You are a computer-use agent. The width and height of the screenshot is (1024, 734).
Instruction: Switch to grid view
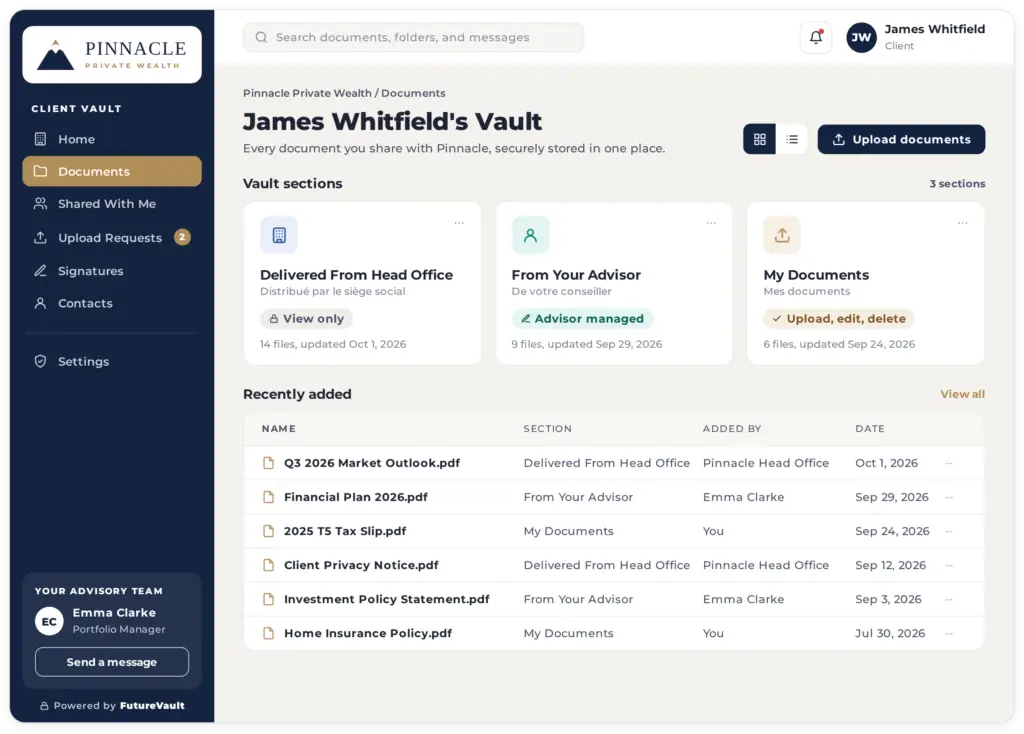tap(760, 139)
